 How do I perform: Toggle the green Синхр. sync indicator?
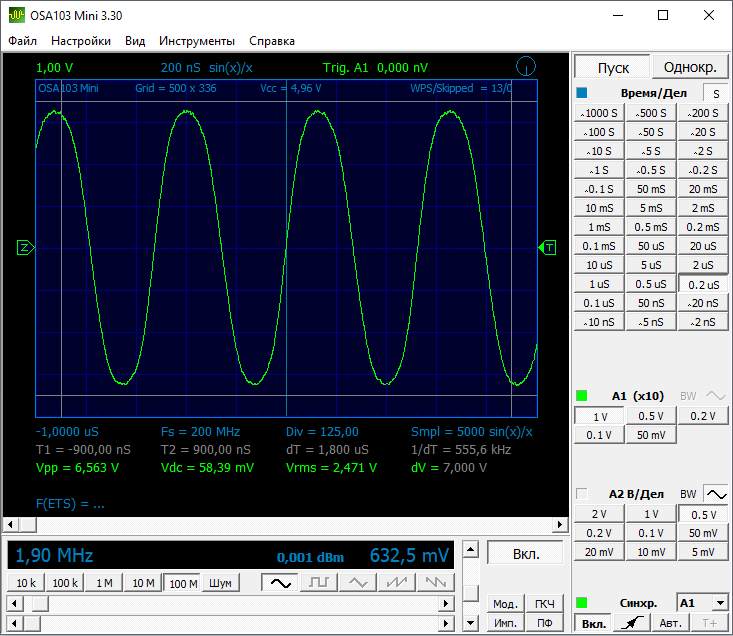point(582,603)
